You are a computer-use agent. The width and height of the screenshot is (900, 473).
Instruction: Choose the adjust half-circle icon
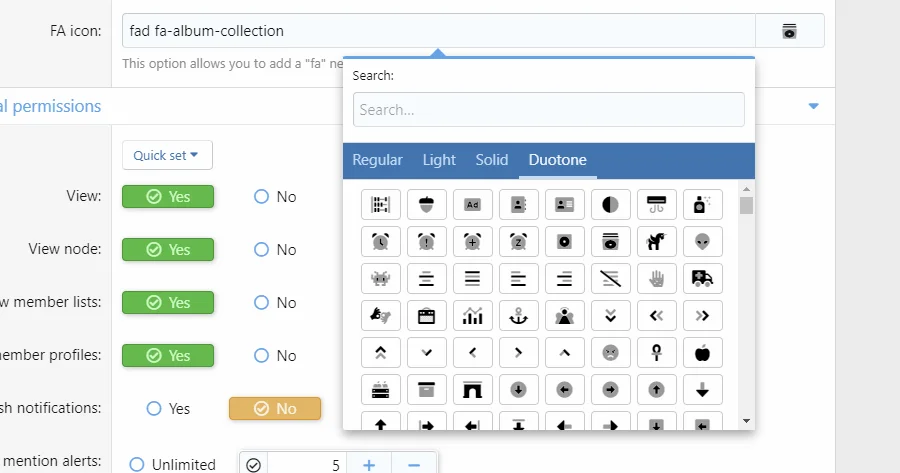[x=610, y=205]
